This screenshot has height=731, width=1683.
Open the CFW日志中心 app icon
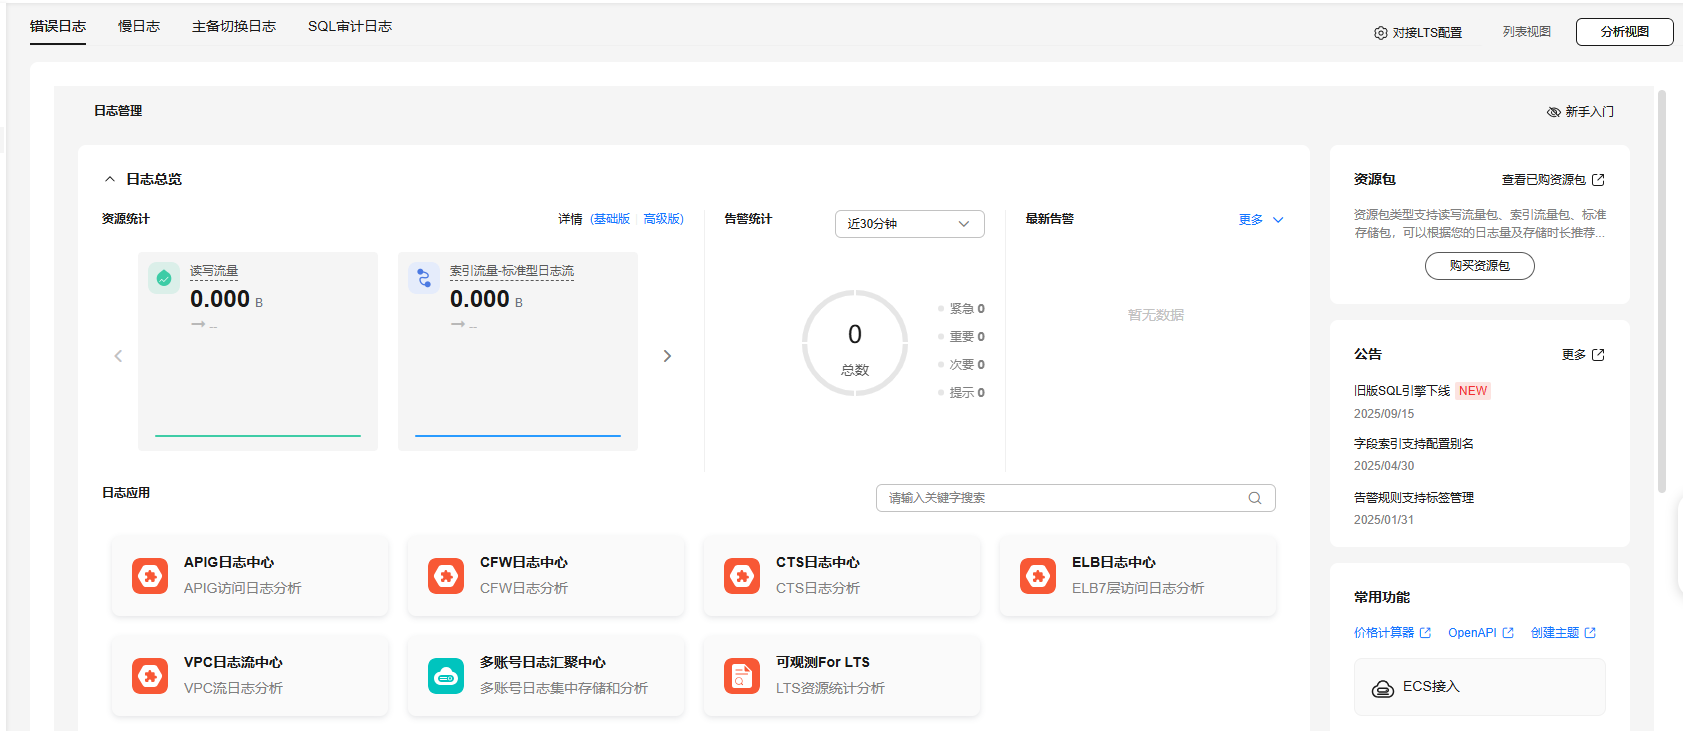click(x=446, y=576)
